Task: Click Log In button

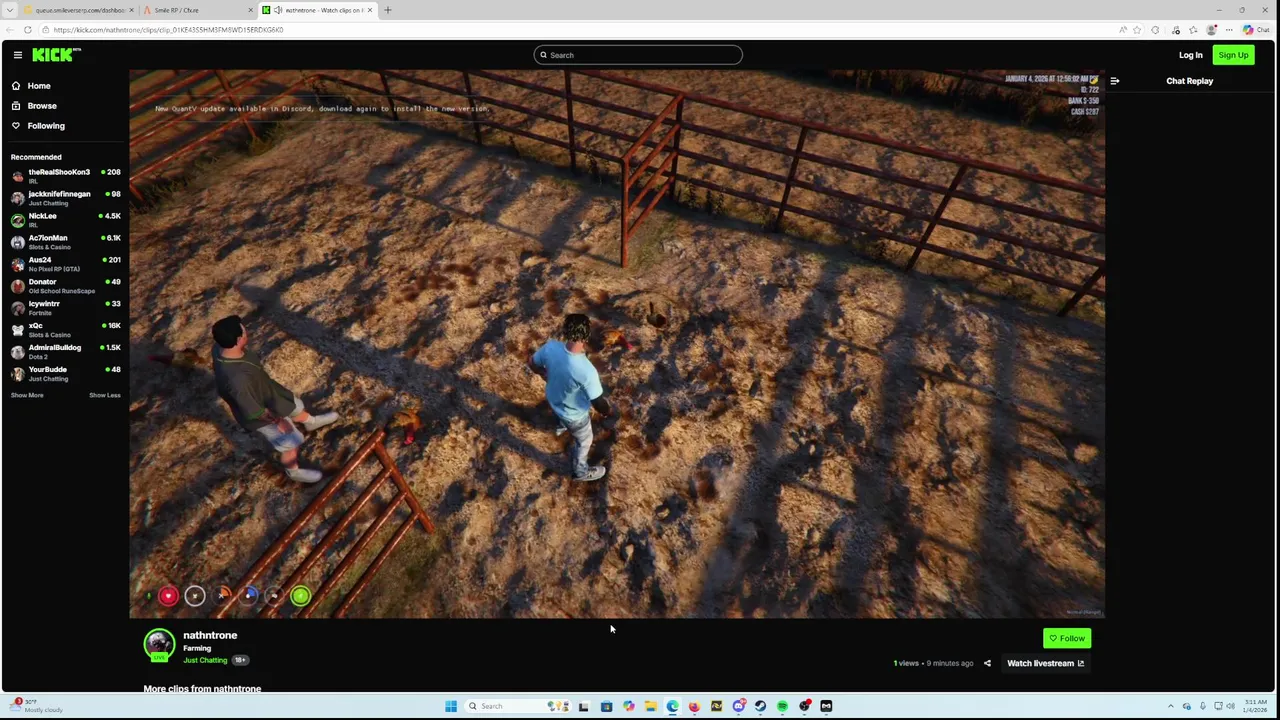Action: pyautogui.click(x=1190, y=55)
